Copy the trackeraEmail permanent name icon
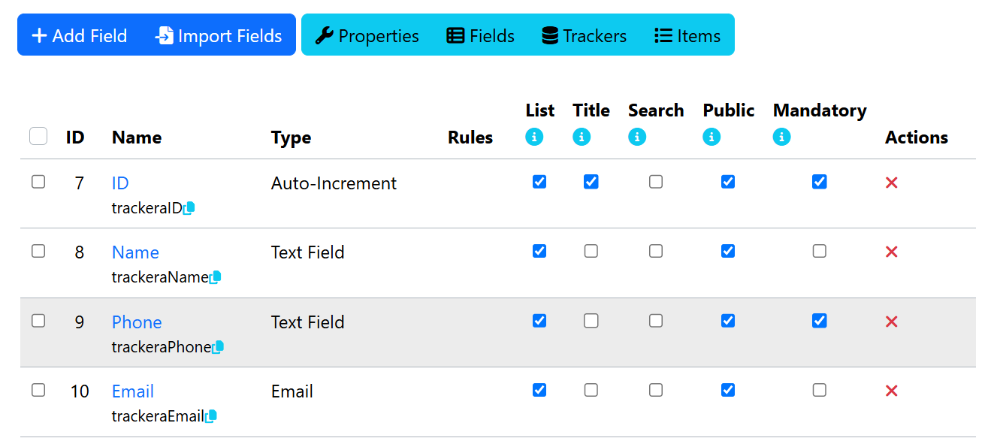The height and width of the screenshot is (446, 1000). coord(211,416)
